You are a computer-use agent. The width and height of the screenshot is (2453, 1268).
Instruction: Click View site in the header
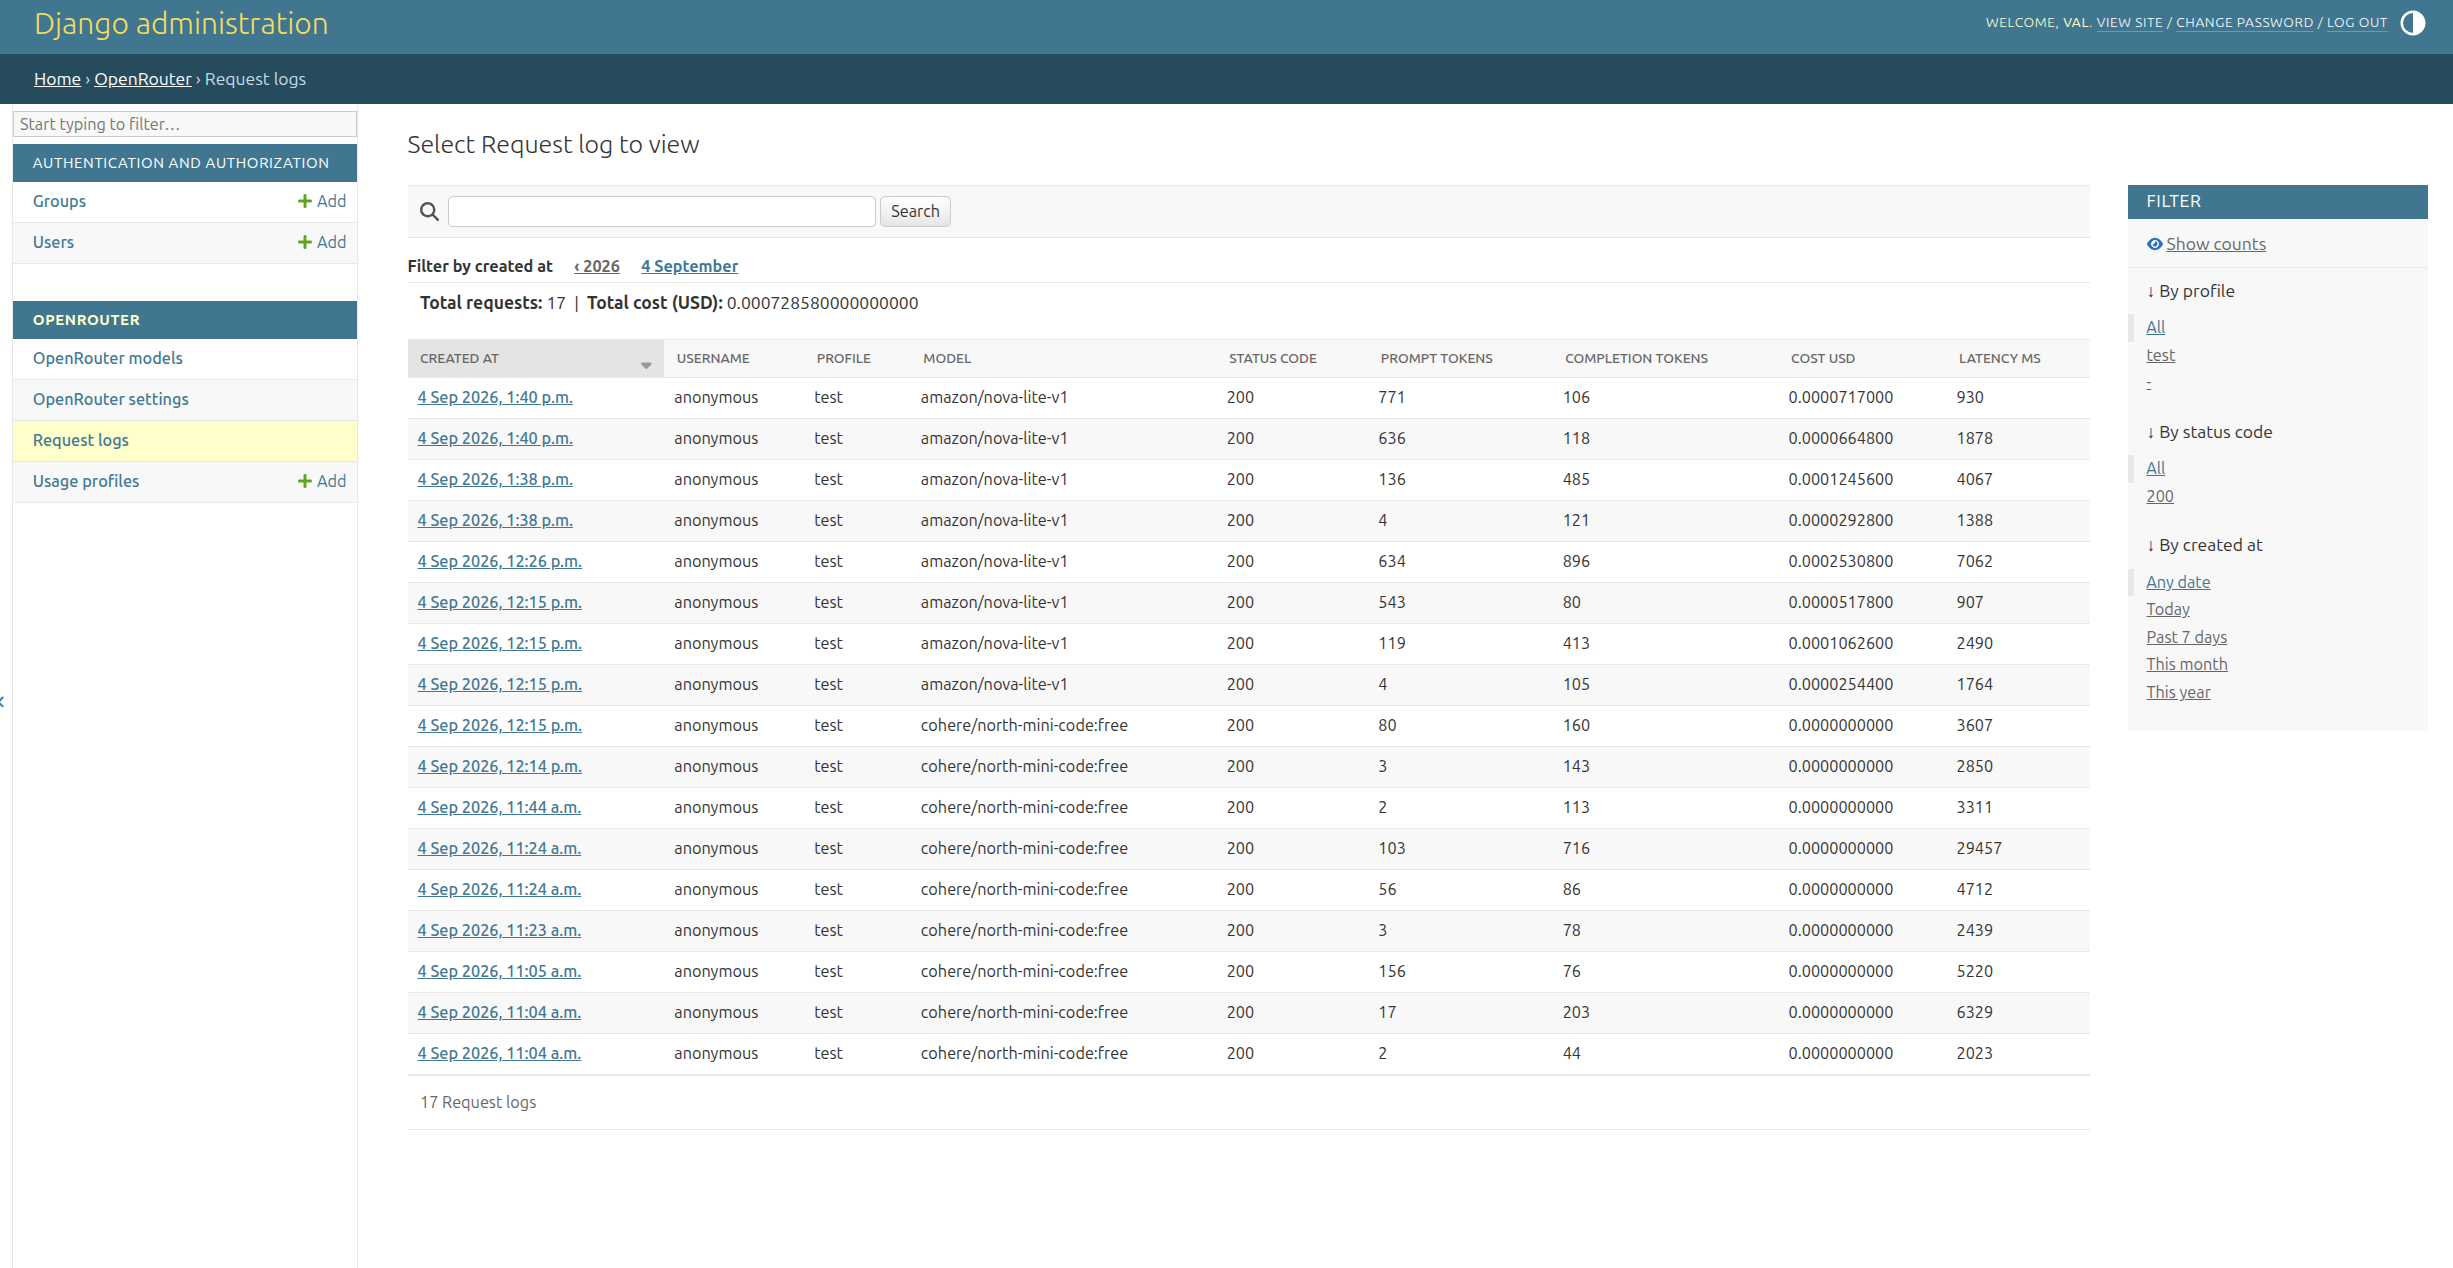tap(2129, 23)
